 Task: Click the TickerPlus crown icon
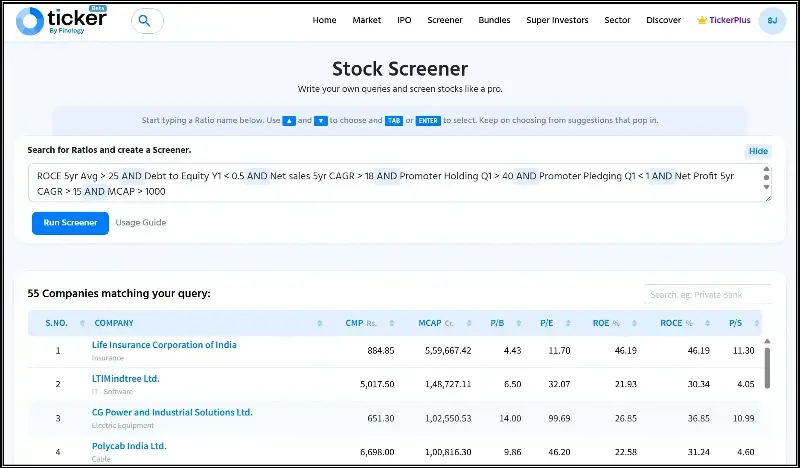point(702,20)
